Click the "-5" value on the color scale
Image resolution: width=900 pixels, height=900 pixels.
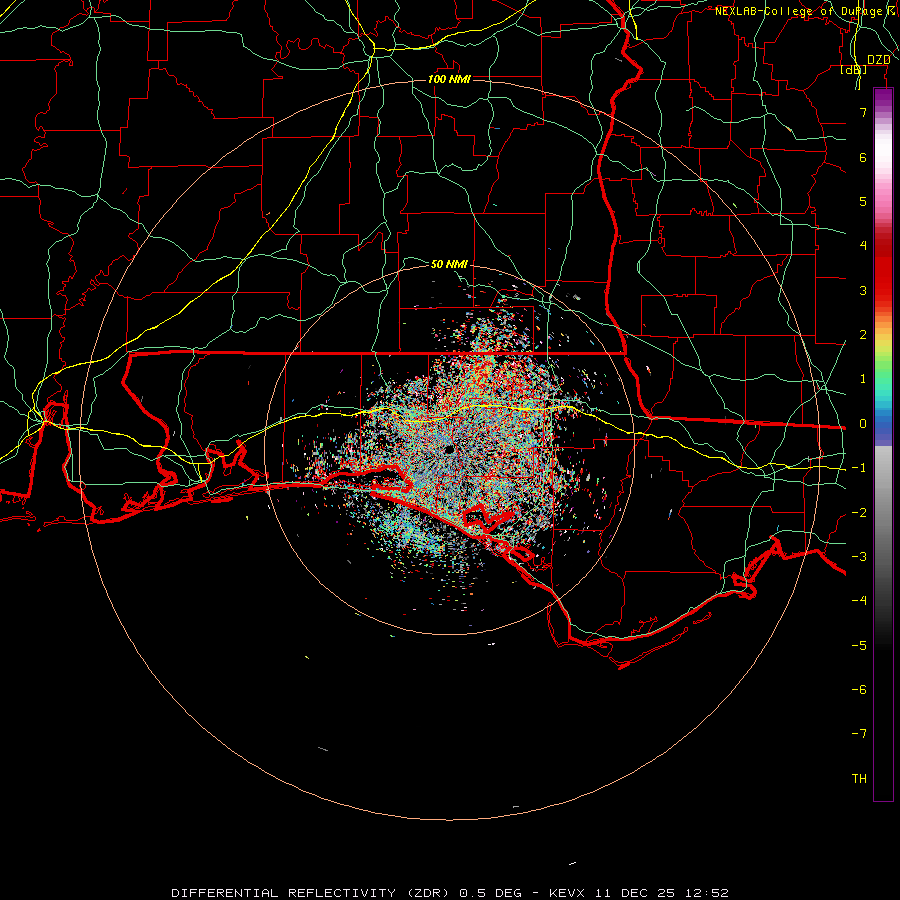click(859, 646)
